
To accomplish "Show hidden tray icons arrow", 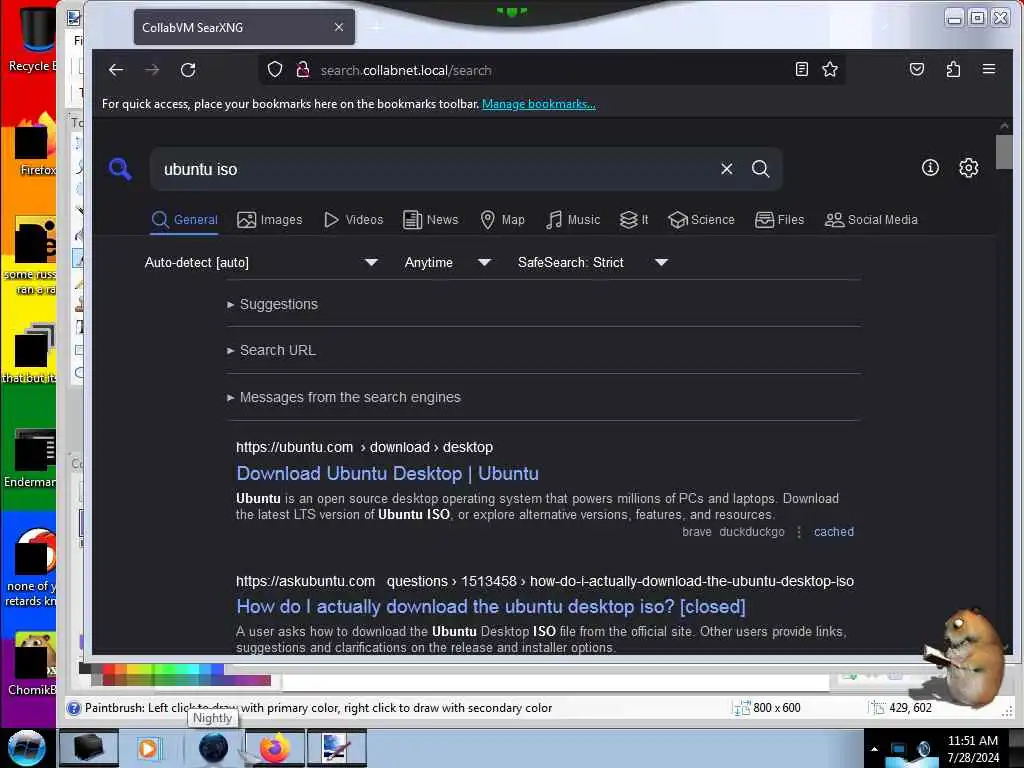I will tap(874, 749).
